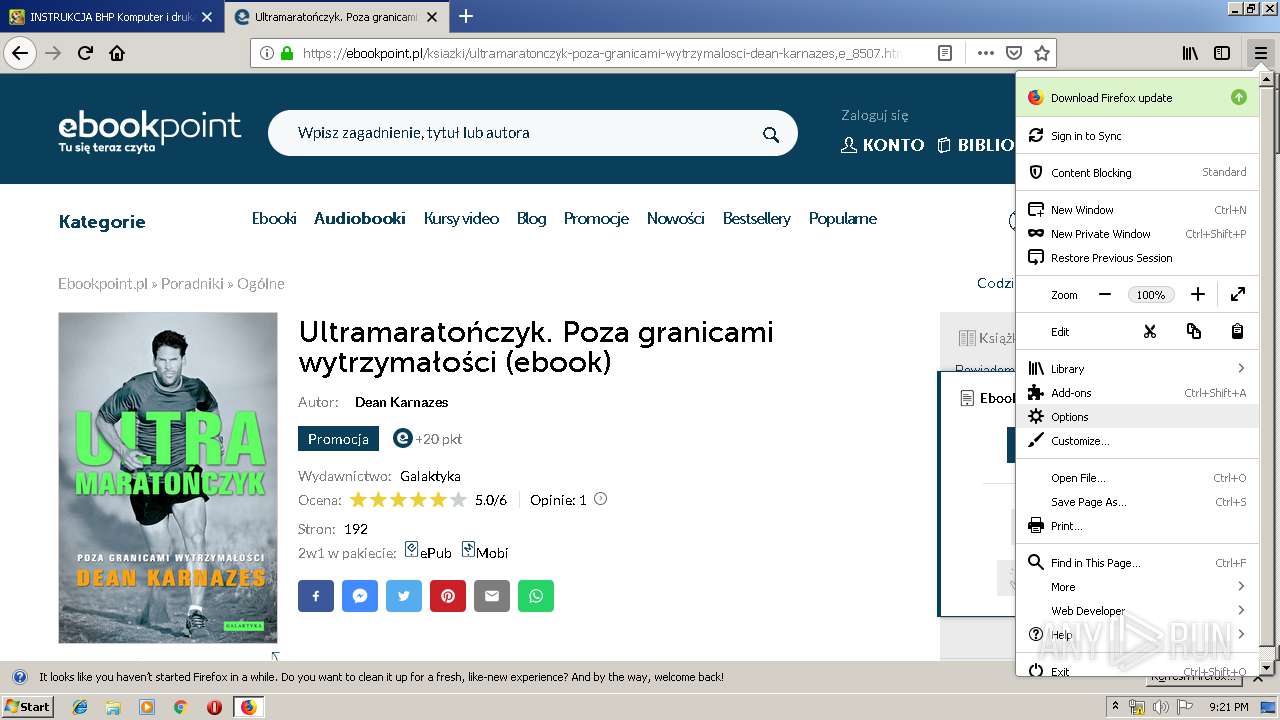Click the Copy icon in Edit row
1280x720 pixels.
pos(1194,331)
